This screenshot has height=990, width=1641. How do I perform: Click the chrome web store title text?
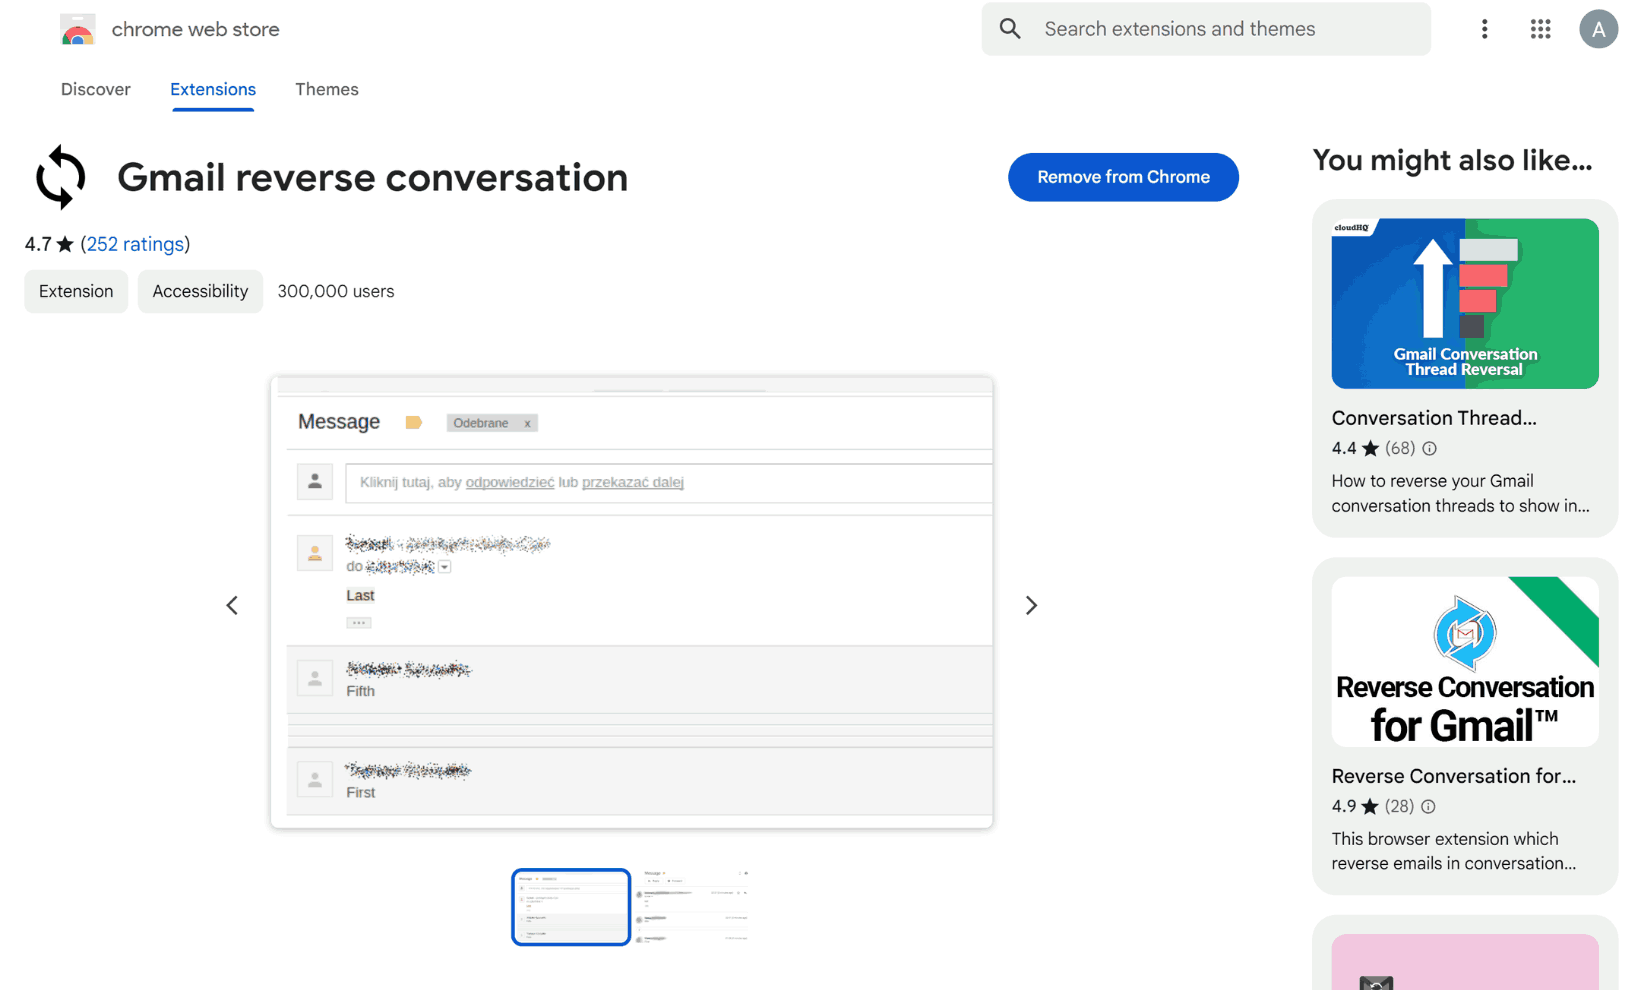click(195, 30)
